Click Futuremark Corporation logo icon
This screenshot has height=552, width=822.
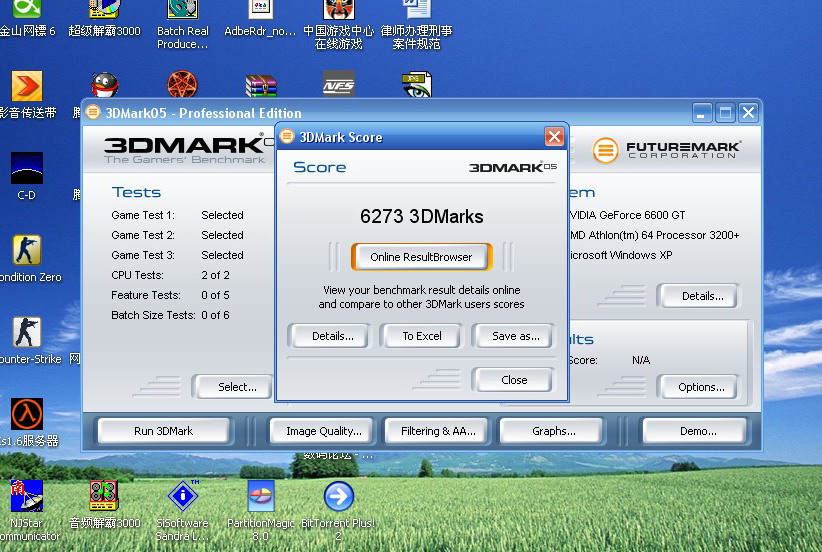(605, 150)
